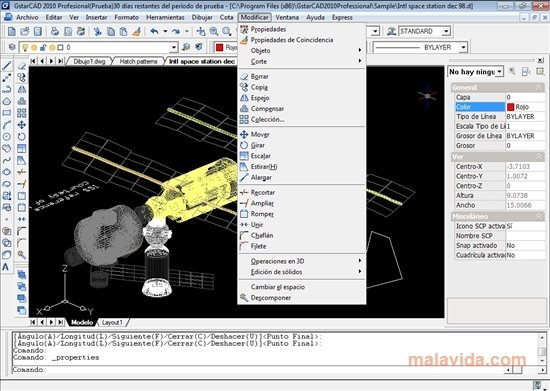Open the layer list dropdown

174,47
